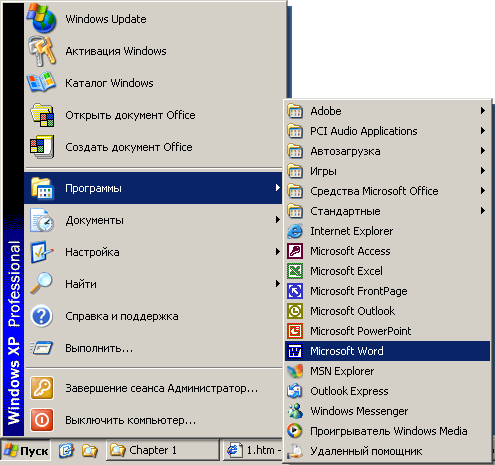Open the Chapter 1 taskbar button
The image size is (495, 465).
click(x=163, y=450)
